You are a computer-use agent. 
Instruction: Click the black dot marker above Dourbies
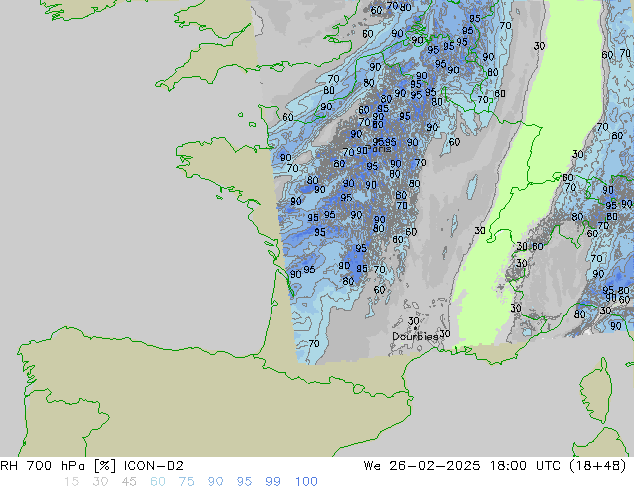click(415, 328)
